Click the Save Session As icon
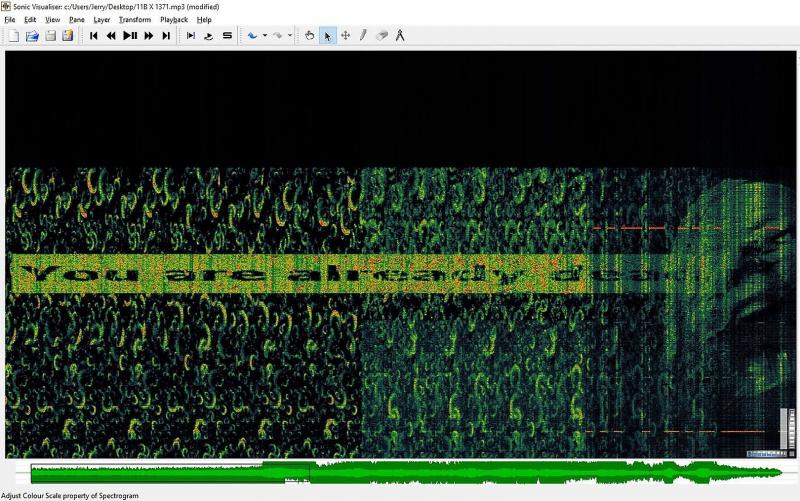800x501 pixels. click(x=68, y=36)
